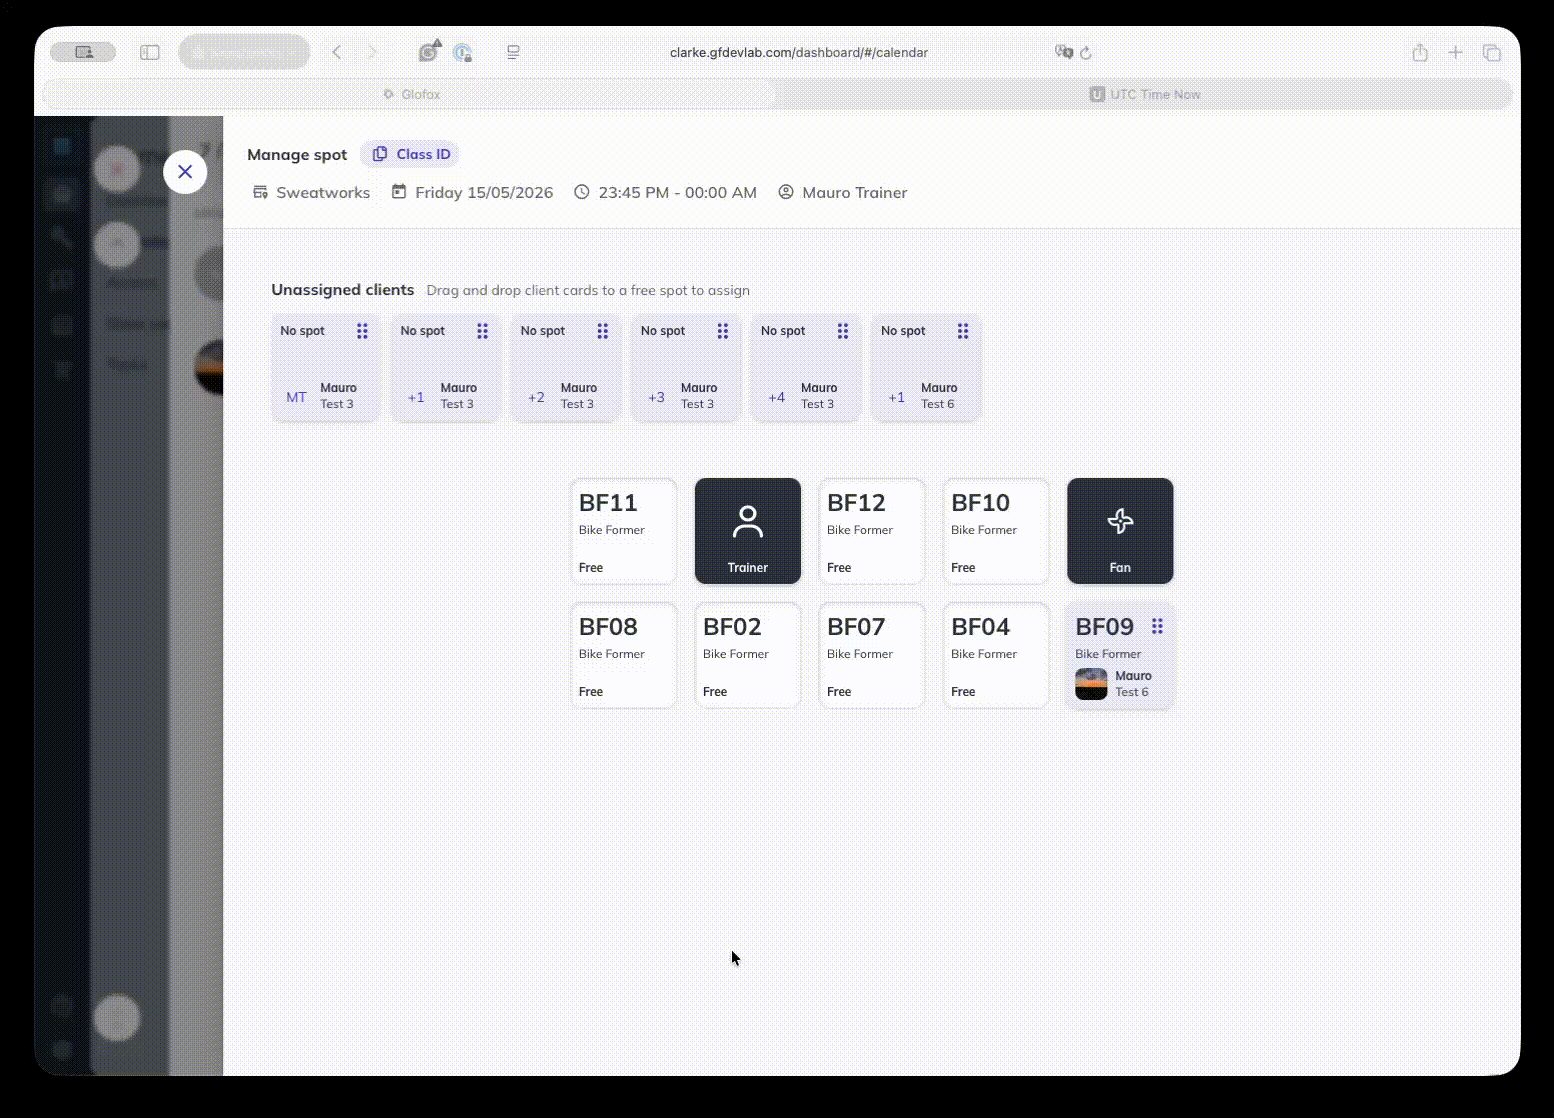Viewport: 1554px width, 1118px height.
Task: Copy the Class ID
Action: (x=411, y=154)
